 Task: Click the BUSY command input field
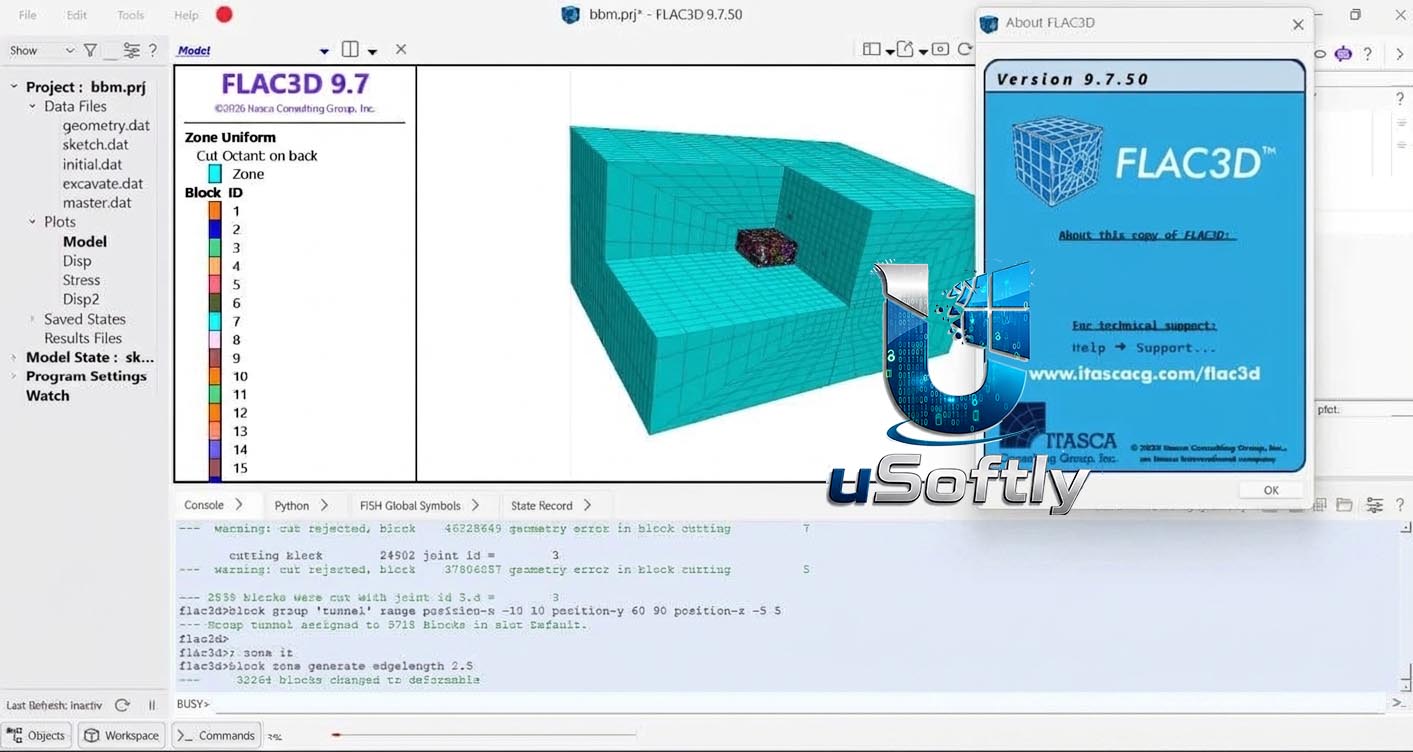pos(800,704)
